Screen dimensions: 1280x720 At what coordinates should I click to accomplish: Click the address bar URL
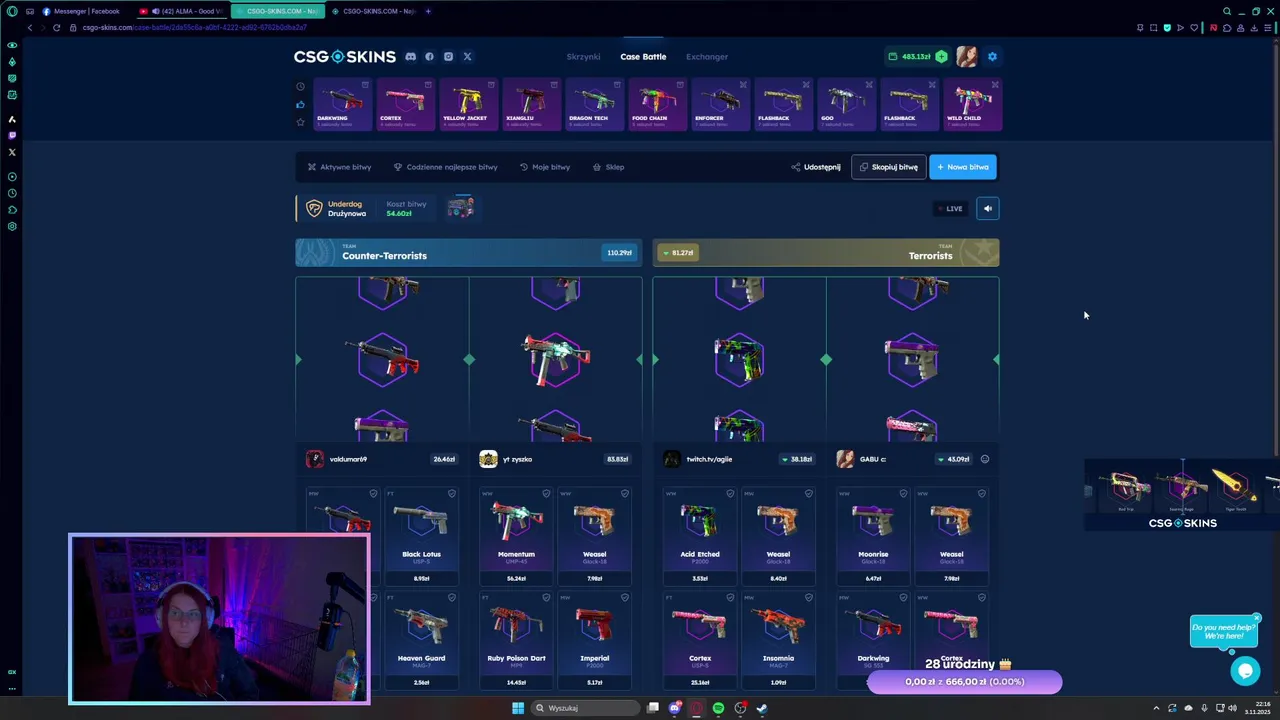pyautogui.click(x=194, y=27)
